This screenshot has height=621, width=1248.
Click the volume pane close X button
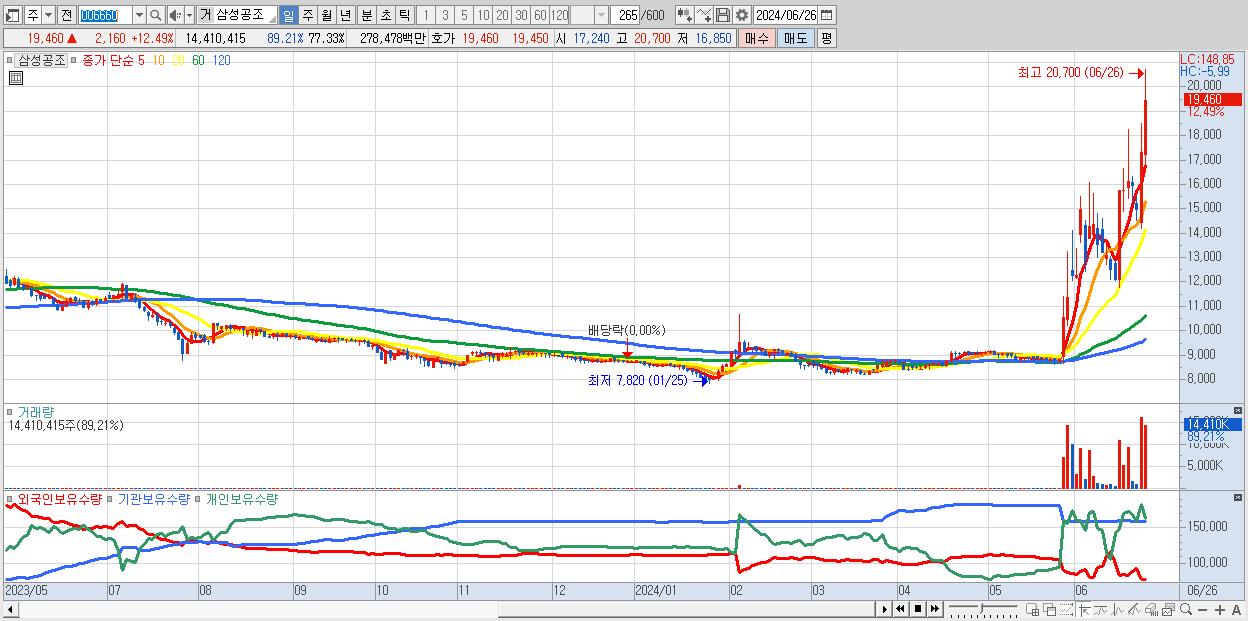coord(1238,410)
